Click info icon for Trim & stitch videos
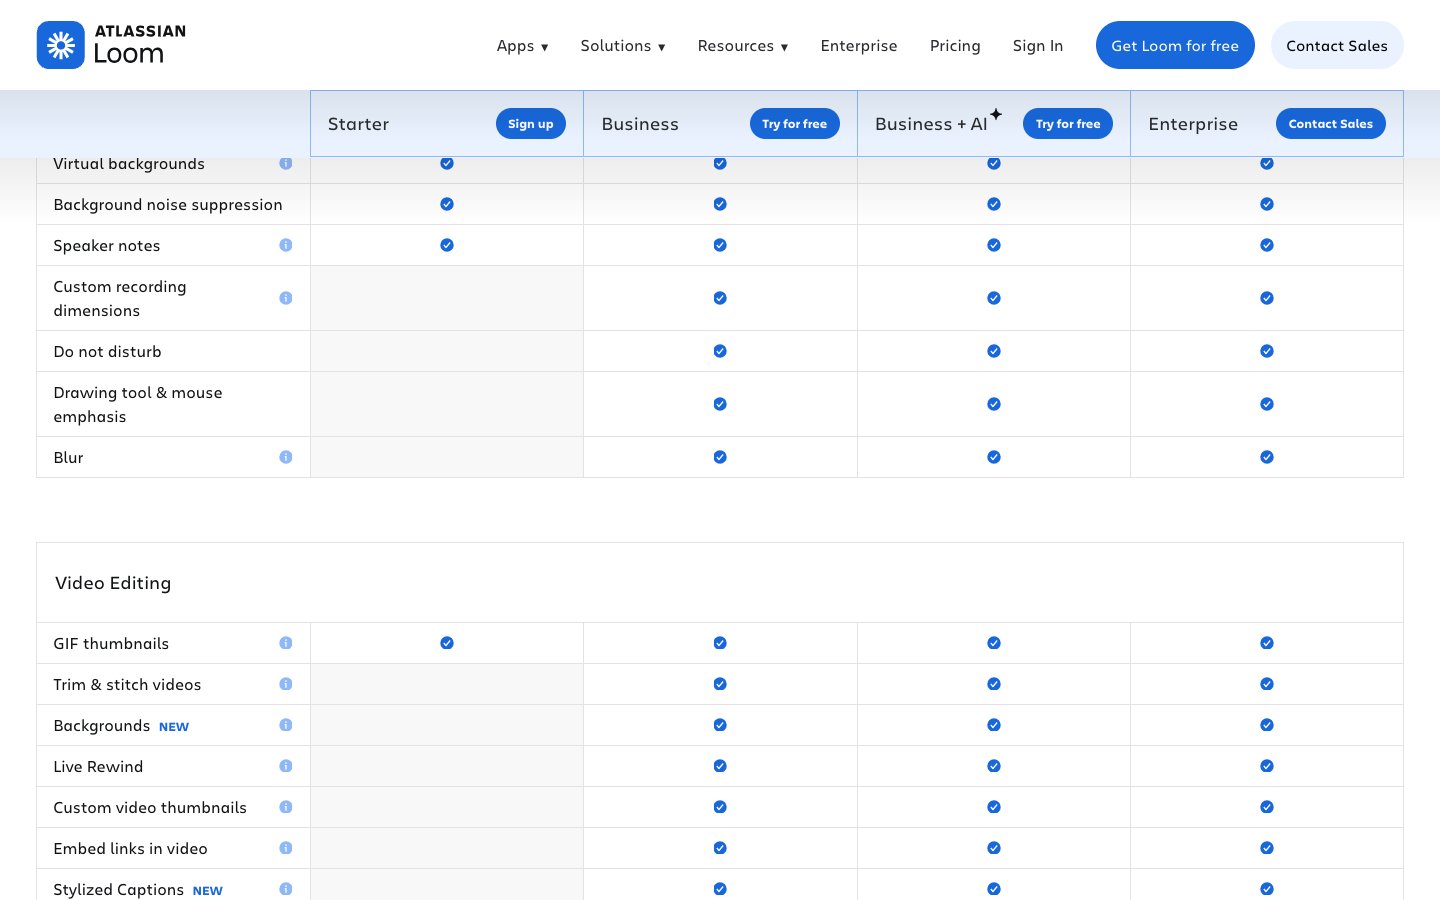The height and width of the screenshot is (900, 1440). (x=286, y=684)
